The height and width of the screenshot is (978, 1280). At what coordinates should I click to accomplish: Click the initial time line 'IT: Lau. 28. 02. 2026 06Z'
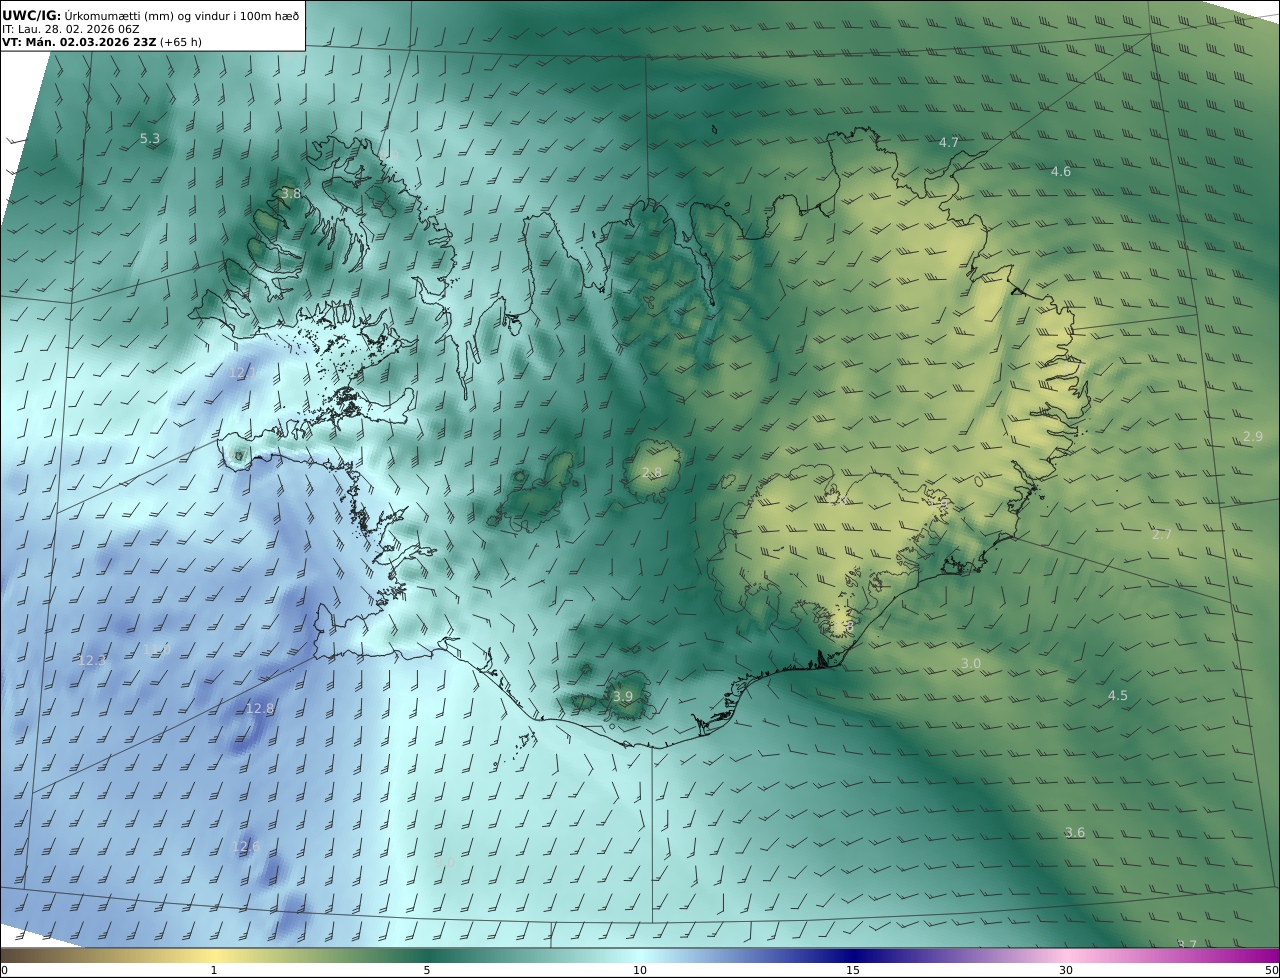coord(70,30)
